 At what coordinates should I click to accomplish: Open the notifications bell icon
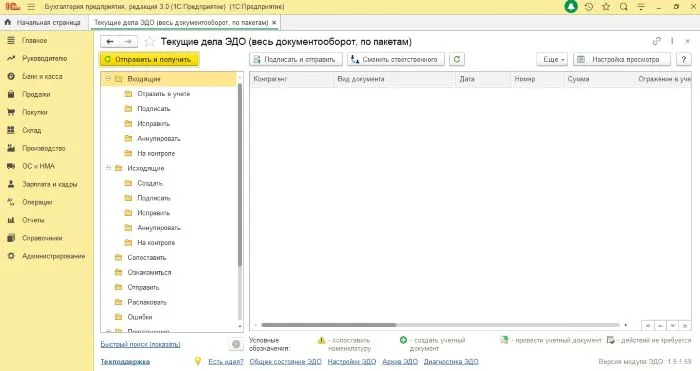(571, 7)
